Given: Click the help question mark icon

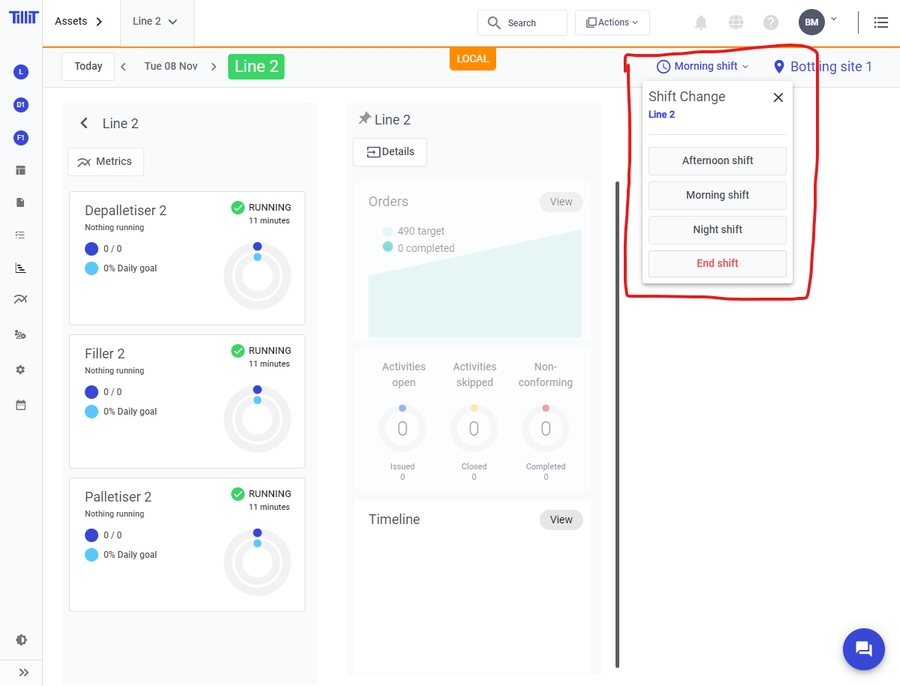Looking at the screenshot, I should click(771, 22).
